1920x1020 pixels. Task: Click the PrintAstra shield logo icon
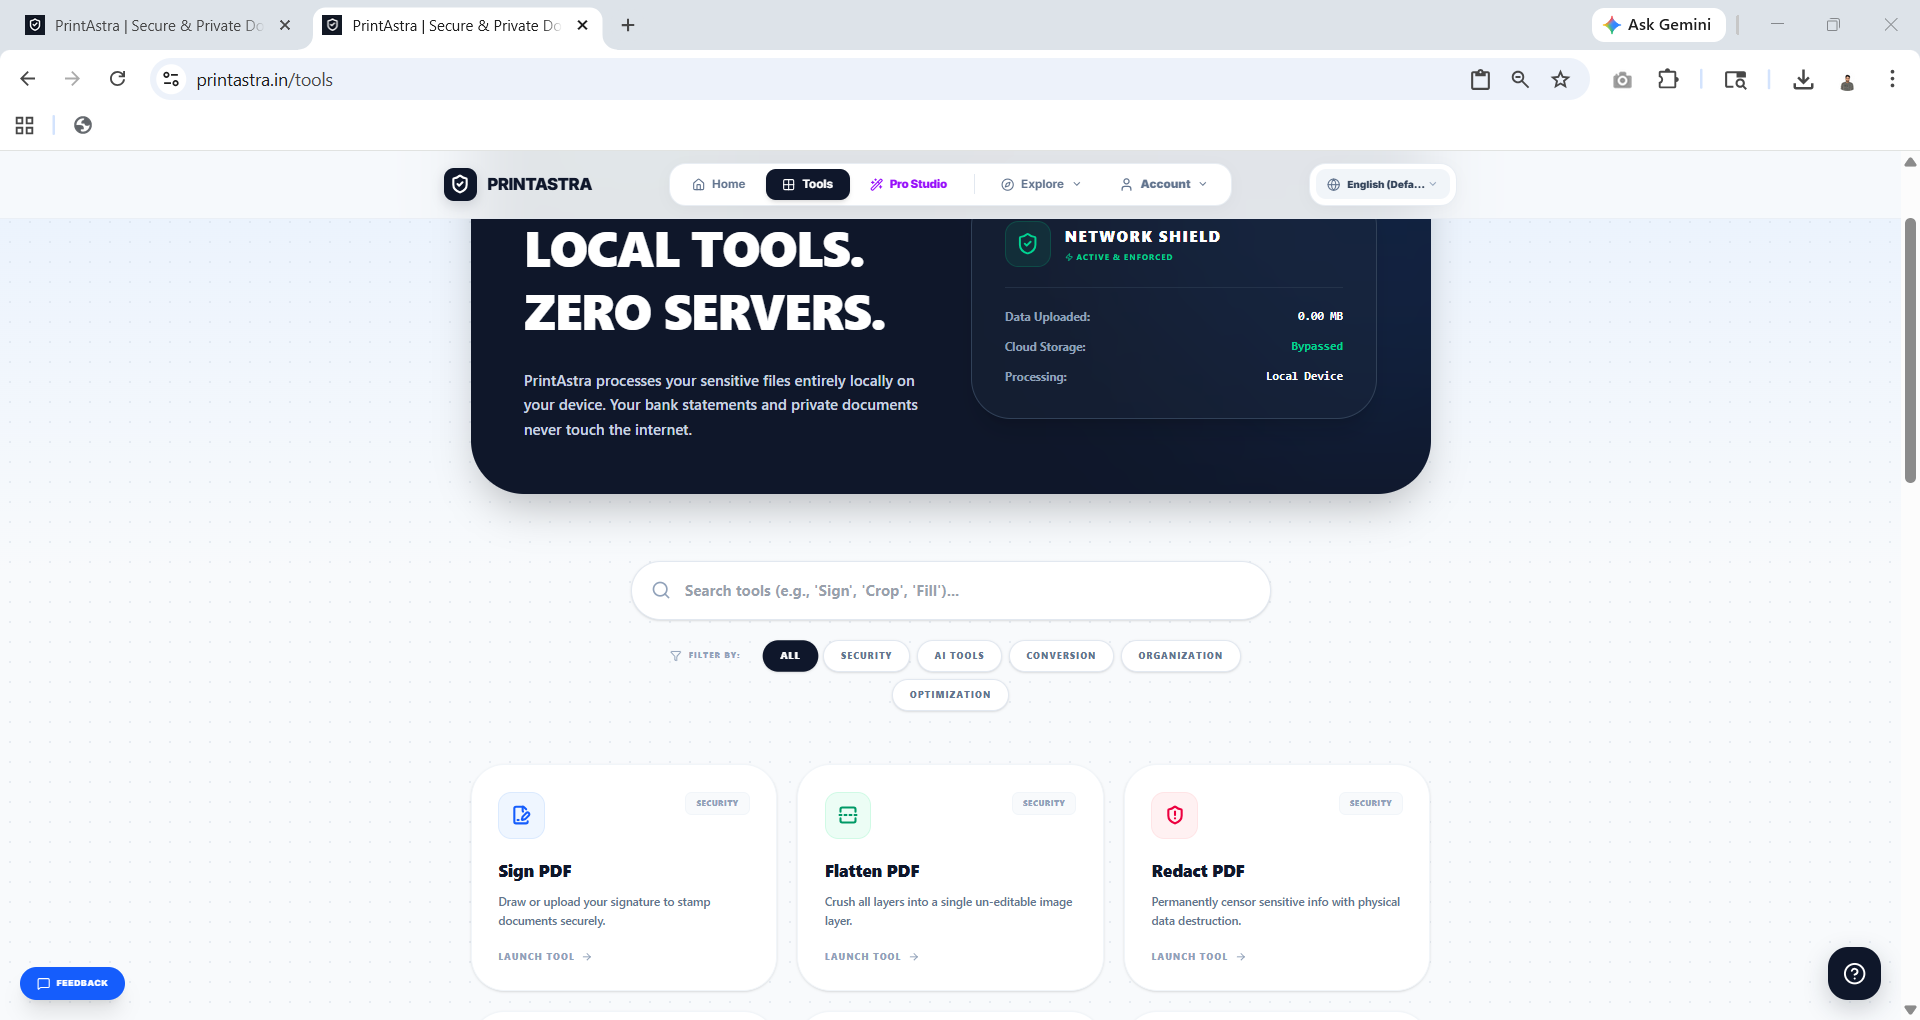[x=460, y=184]
